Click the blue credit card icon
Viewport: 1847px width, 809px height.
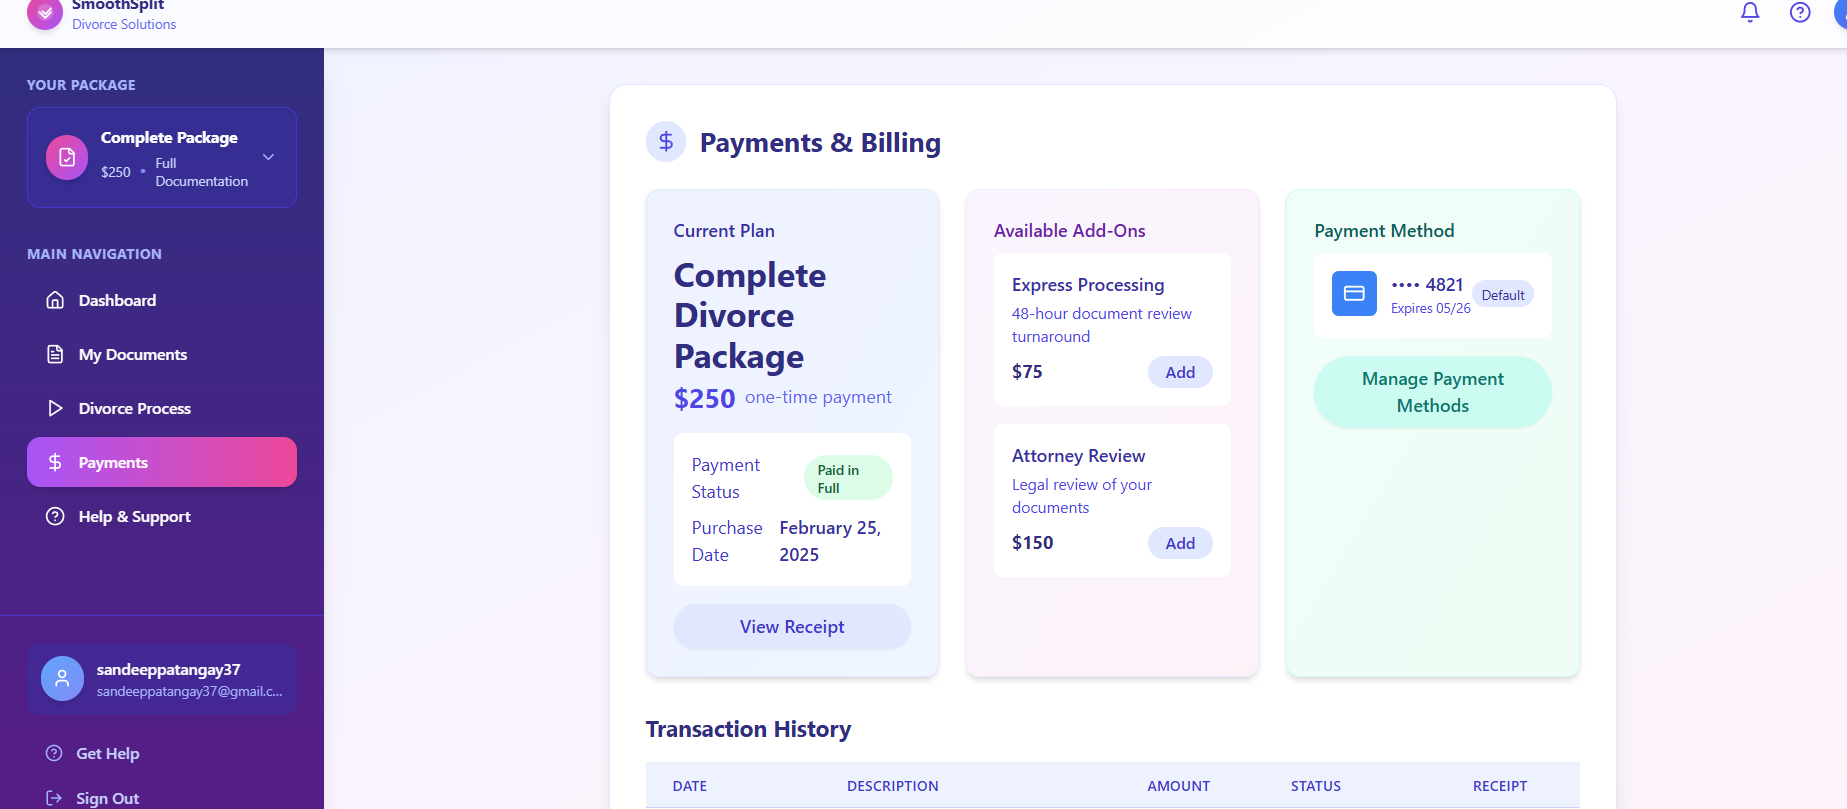1354,294
